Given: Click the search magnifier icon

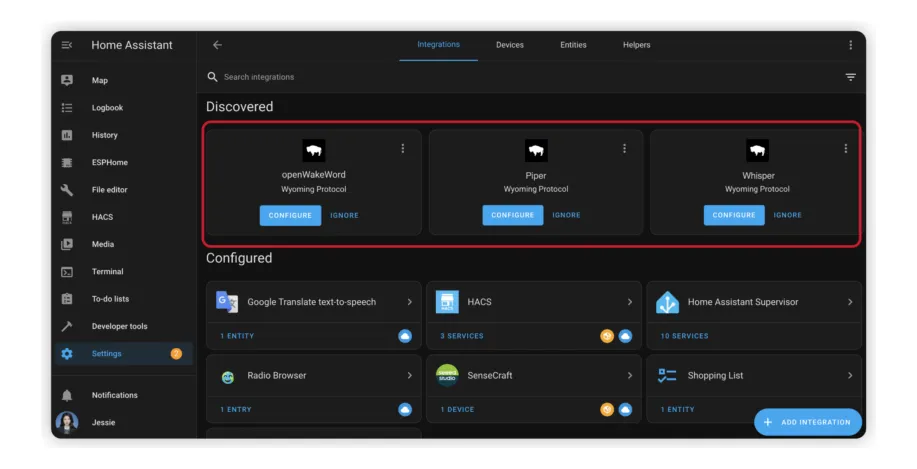Looking at the screenshot, I should 212,77.
